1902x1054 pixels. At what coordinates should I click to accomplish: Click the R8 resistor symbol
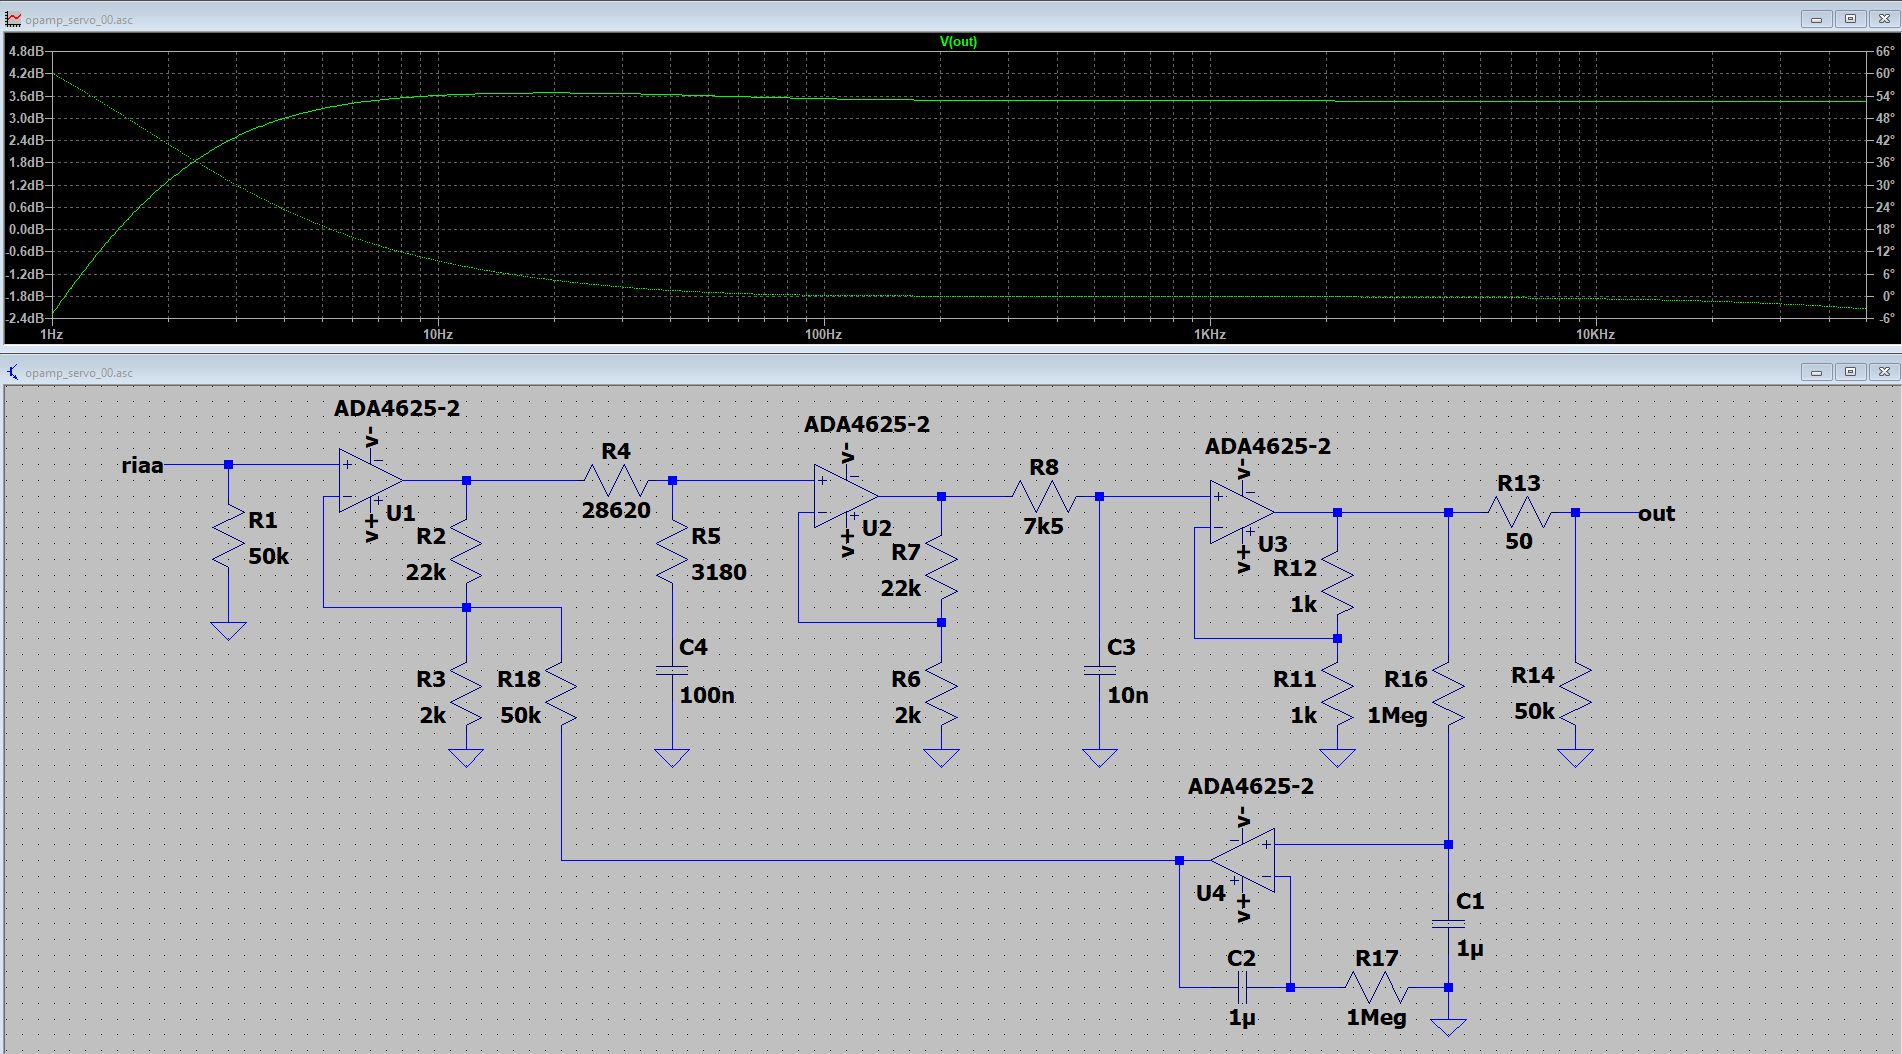(1043, 497)
